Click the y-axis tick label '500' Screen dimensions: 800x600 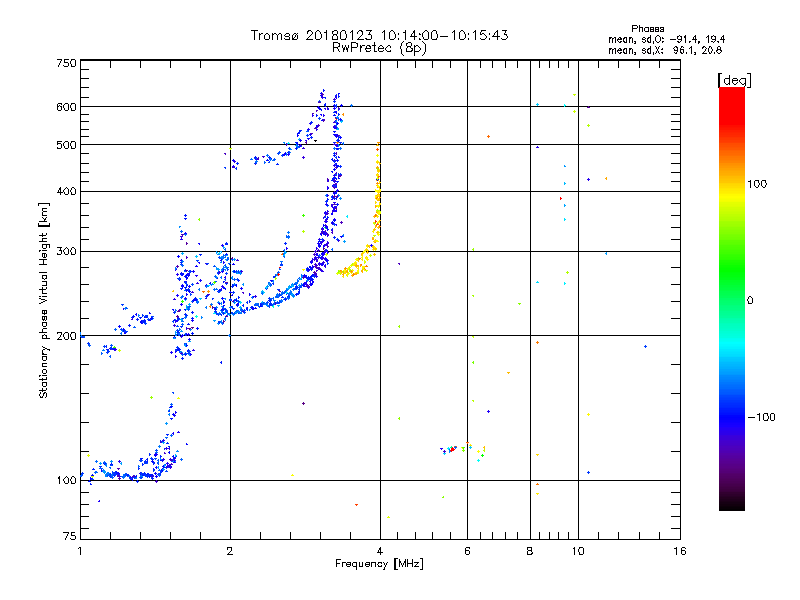[66, 145]
